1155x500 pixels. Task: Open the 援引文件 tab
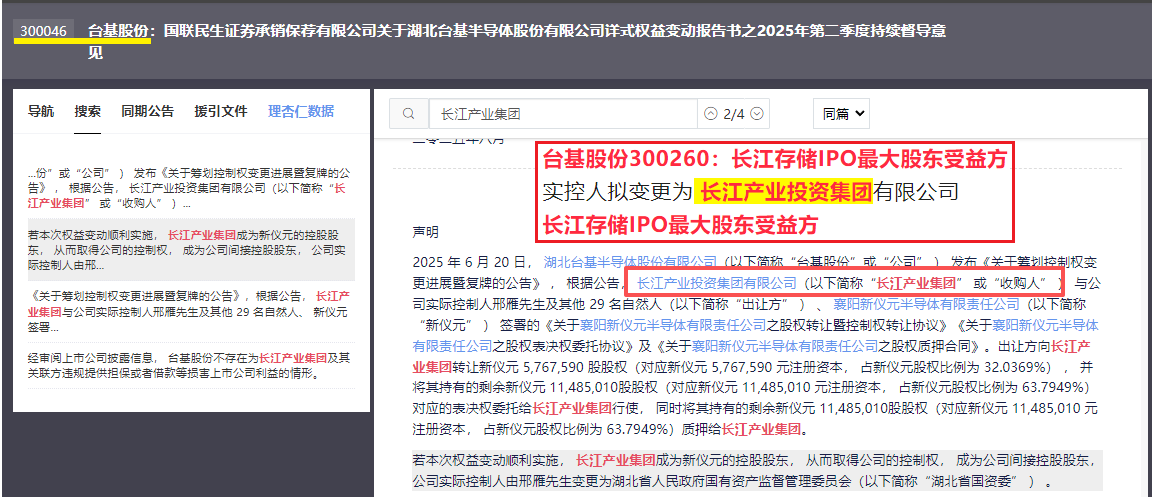coord(221,112)
